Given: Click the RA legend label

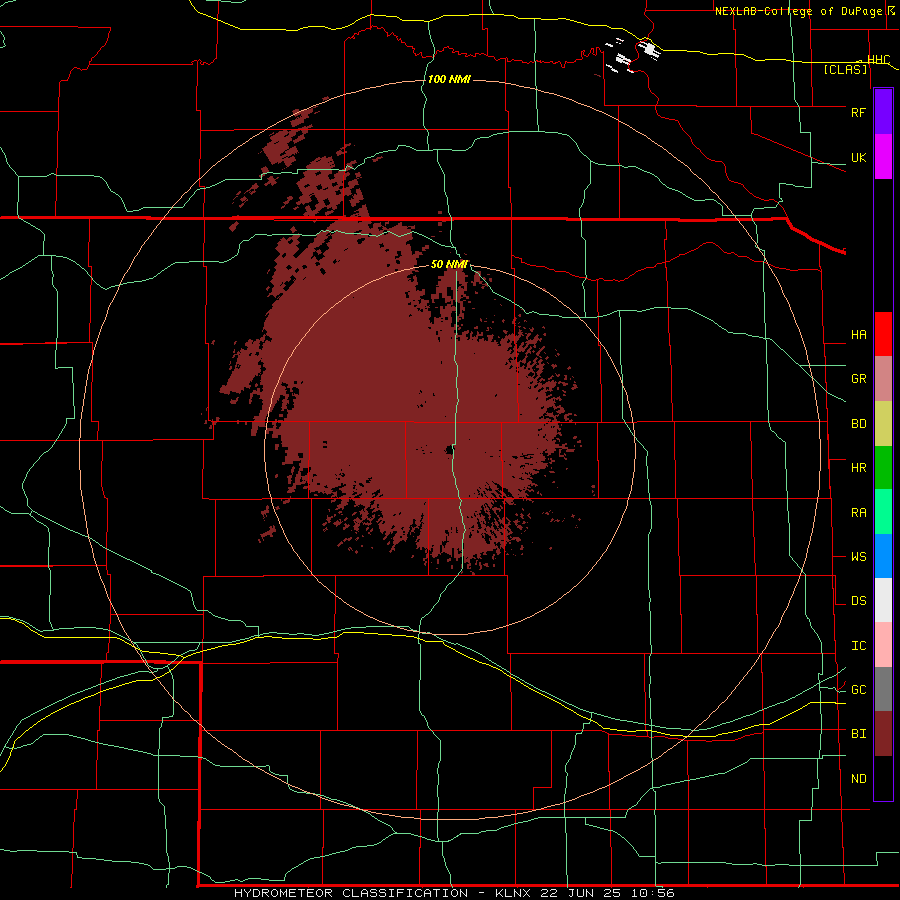Looking at the screenshot, I should [858, 513].
